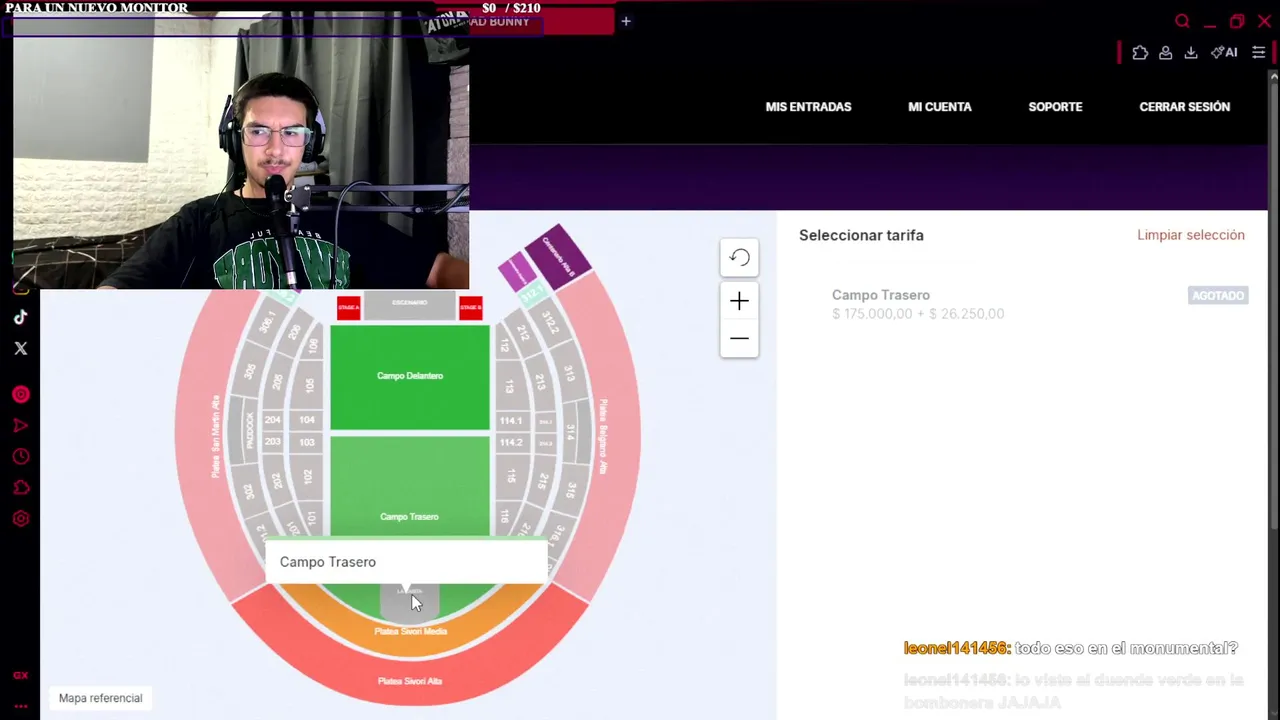Viewport: 1280px width, 720px height.
Task: Open the browser easy setup menu
Action: click(x=1259, y=53)
